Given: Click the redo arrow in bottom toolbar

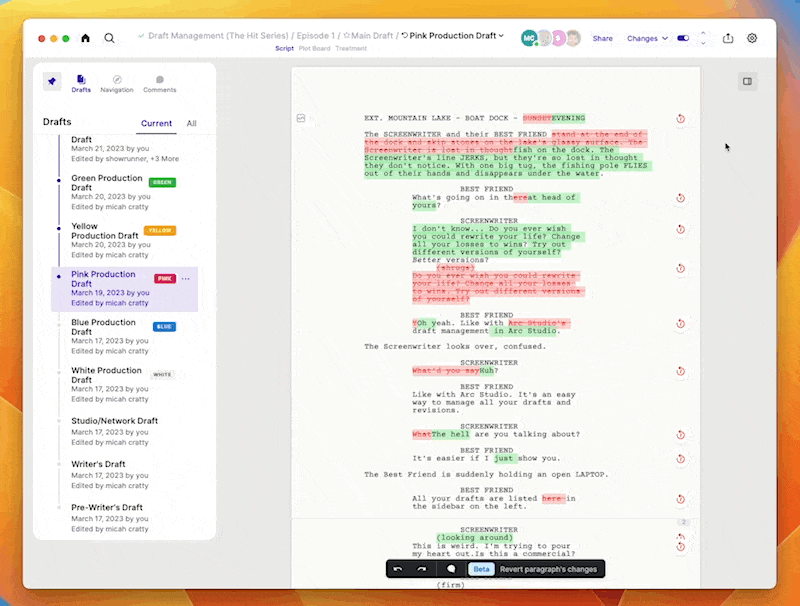Looking at the screenshot, I should pos(421,569).
